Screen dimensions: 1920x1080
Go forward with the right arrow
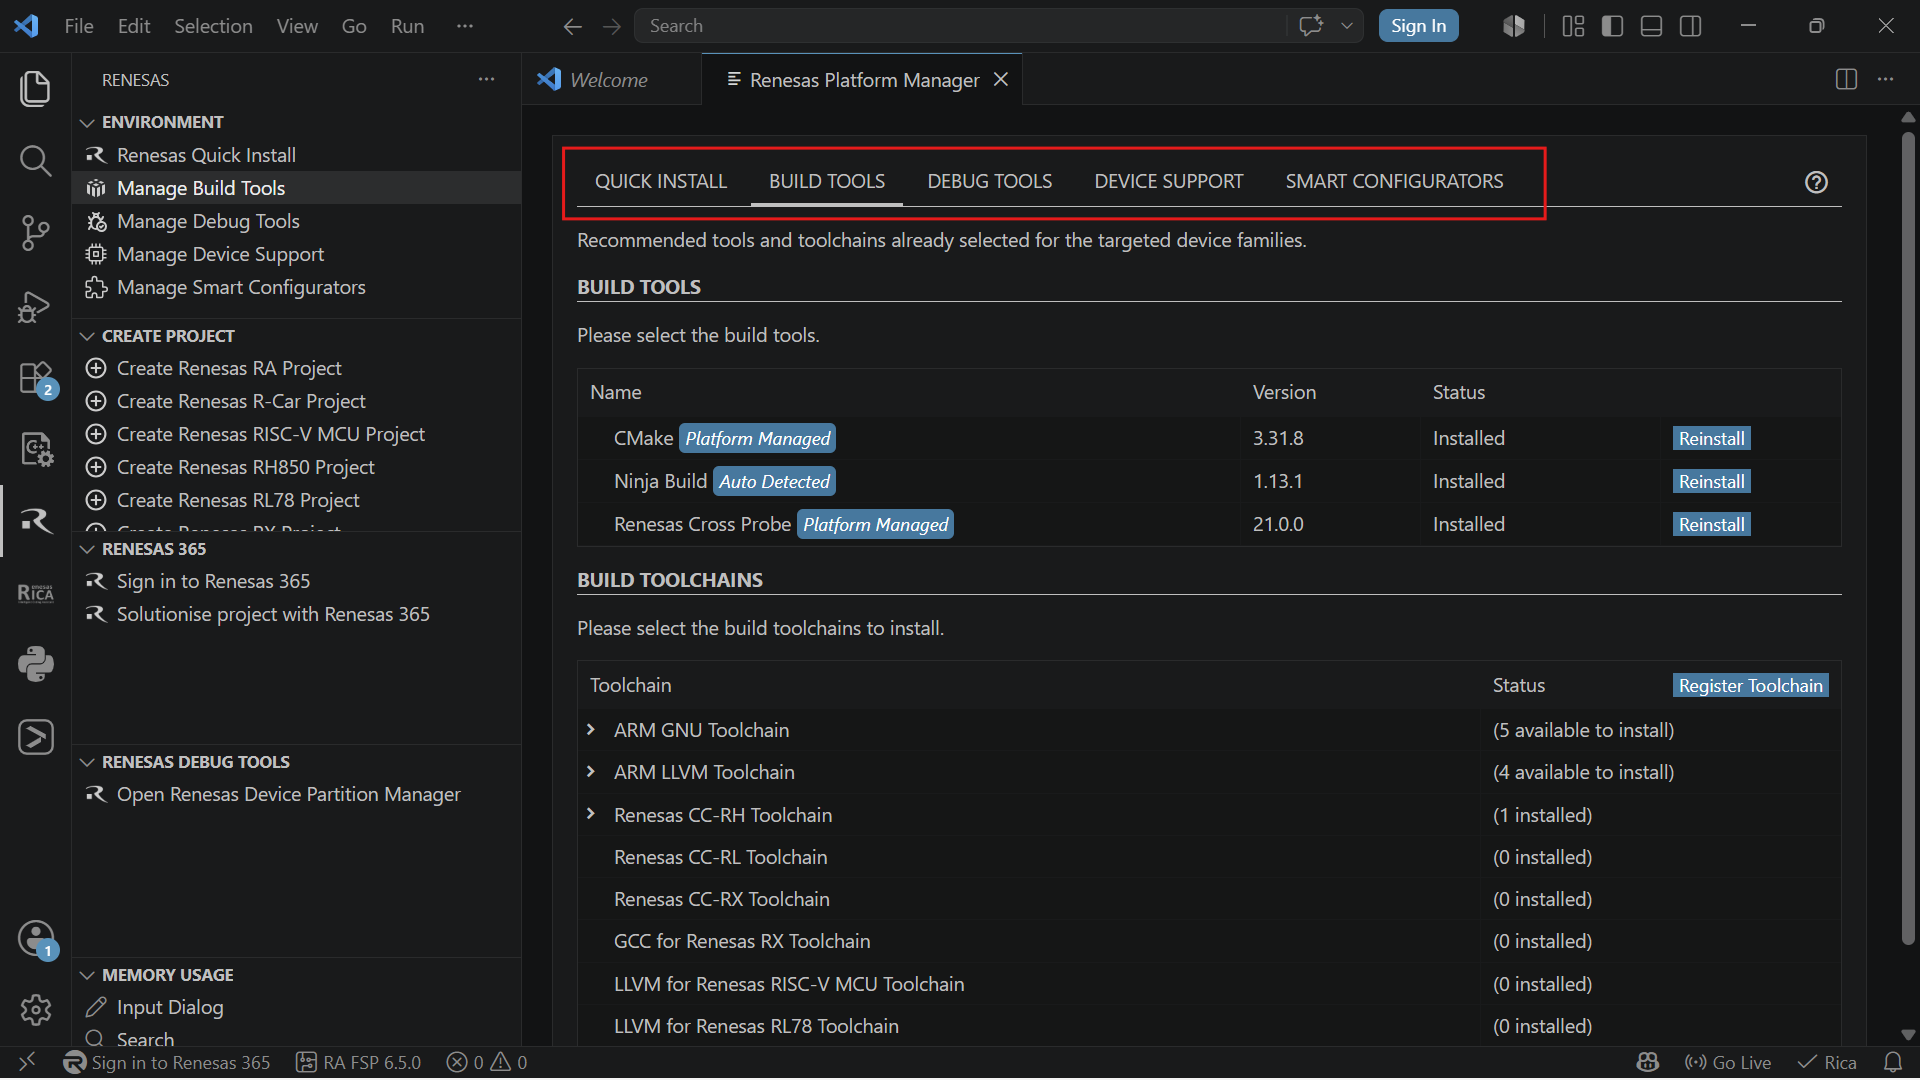(x=612, y=27)
